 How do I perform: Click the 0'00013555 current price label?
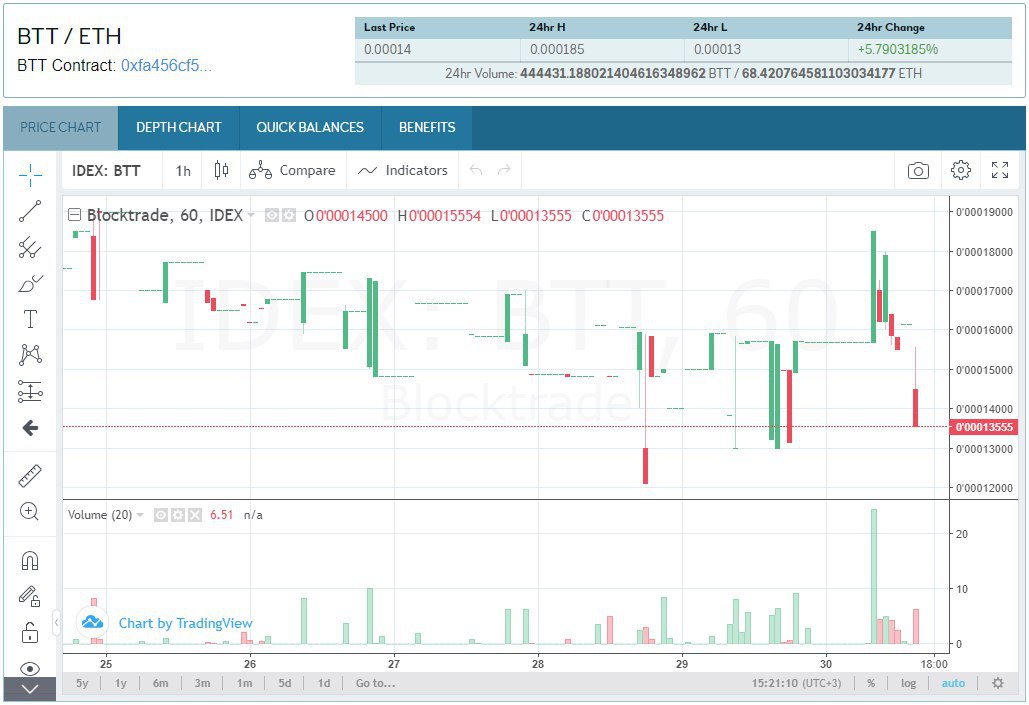click(x=984, y=427)
